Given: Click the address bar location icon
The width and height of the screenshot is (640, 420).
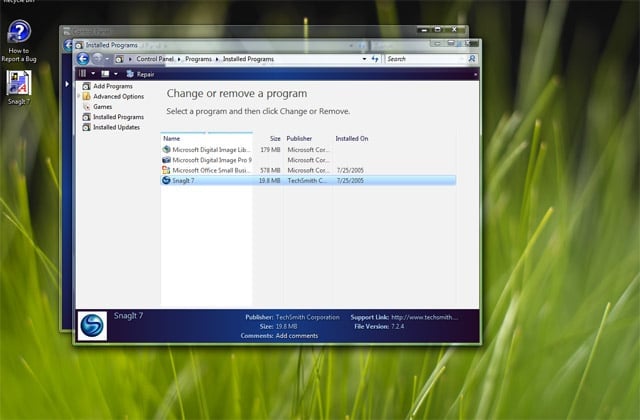Looking at the screenshot, I should (x=119, y=59).
